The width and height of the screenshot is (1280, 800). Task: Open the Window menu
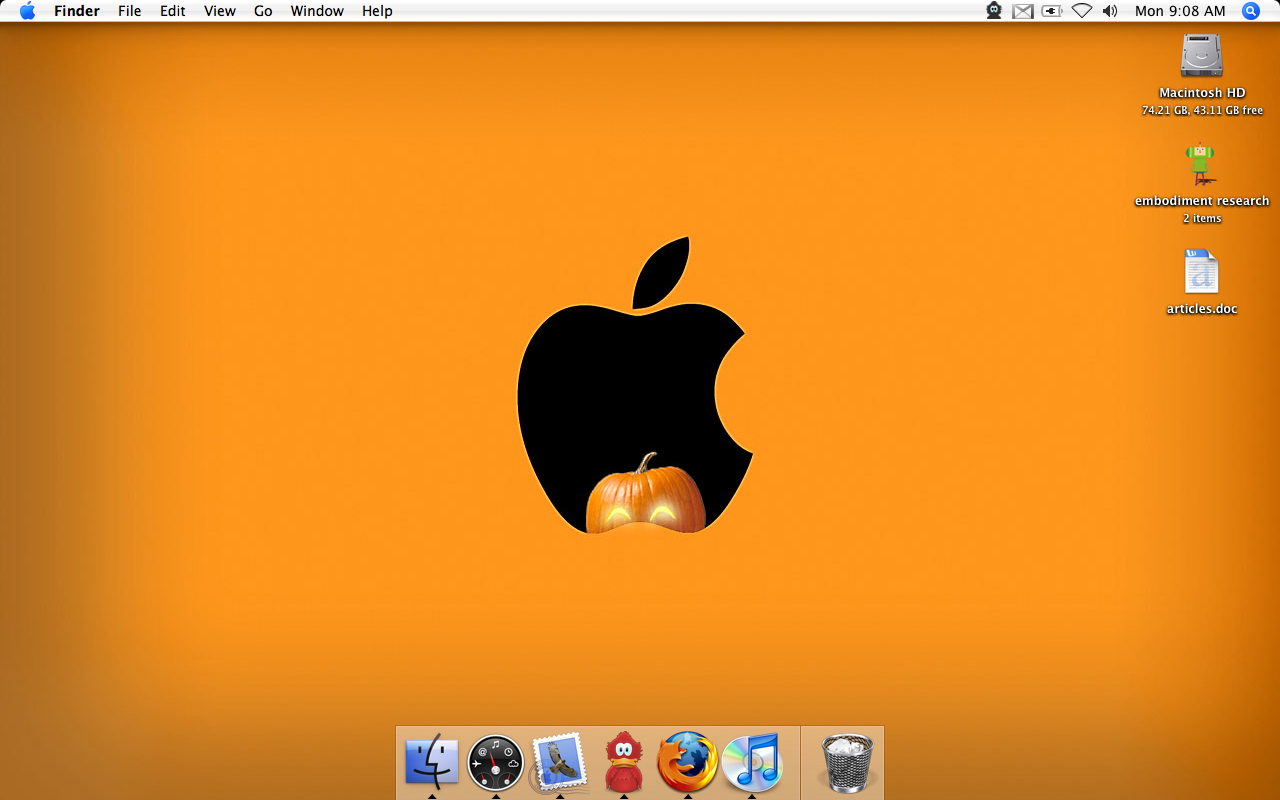coord(317,11)
